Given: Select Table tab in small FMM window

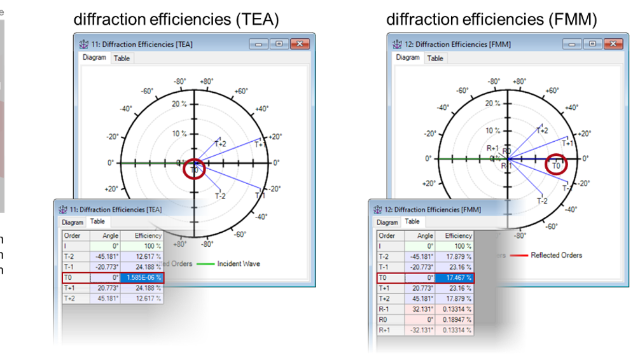Looking at the screenshot, I should [x=412, y=222].
